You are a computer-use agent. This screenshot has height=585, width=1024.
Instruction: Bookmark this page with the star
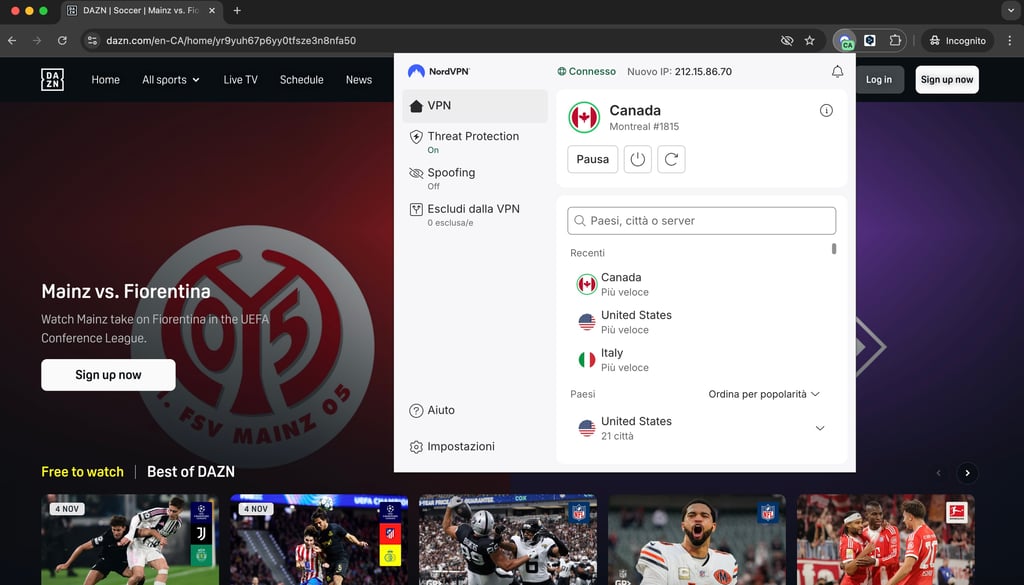tap(810, 40)
